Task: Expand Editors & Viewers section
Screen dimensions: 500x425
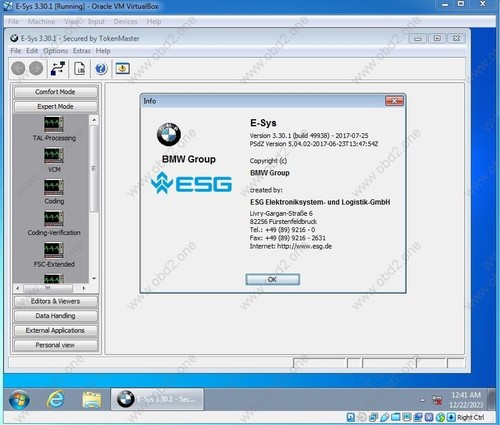Action: pyautogui.click(x=55, y=301)
